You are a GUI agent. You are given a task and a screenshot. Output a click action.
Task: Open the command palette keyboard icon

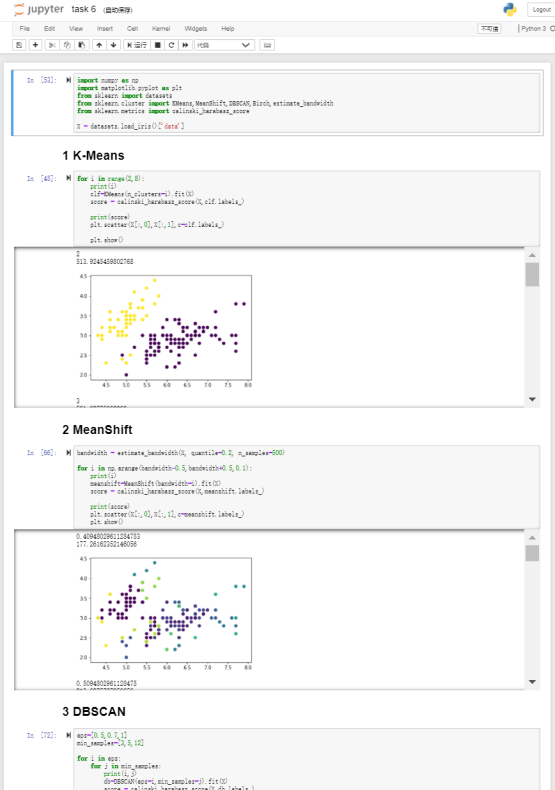coord(267,45)
